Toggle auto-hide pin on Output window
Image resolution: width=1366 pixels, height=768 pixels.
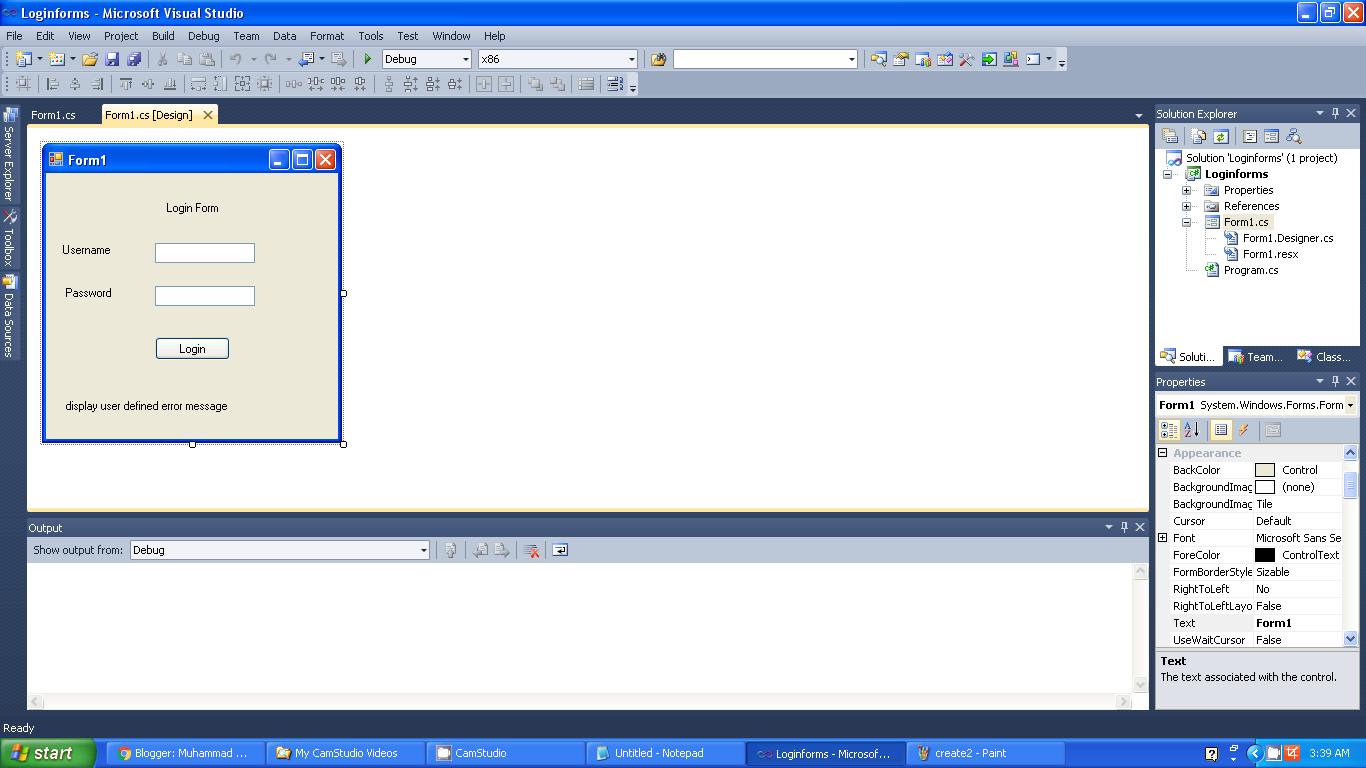(x=1123, y=527)
